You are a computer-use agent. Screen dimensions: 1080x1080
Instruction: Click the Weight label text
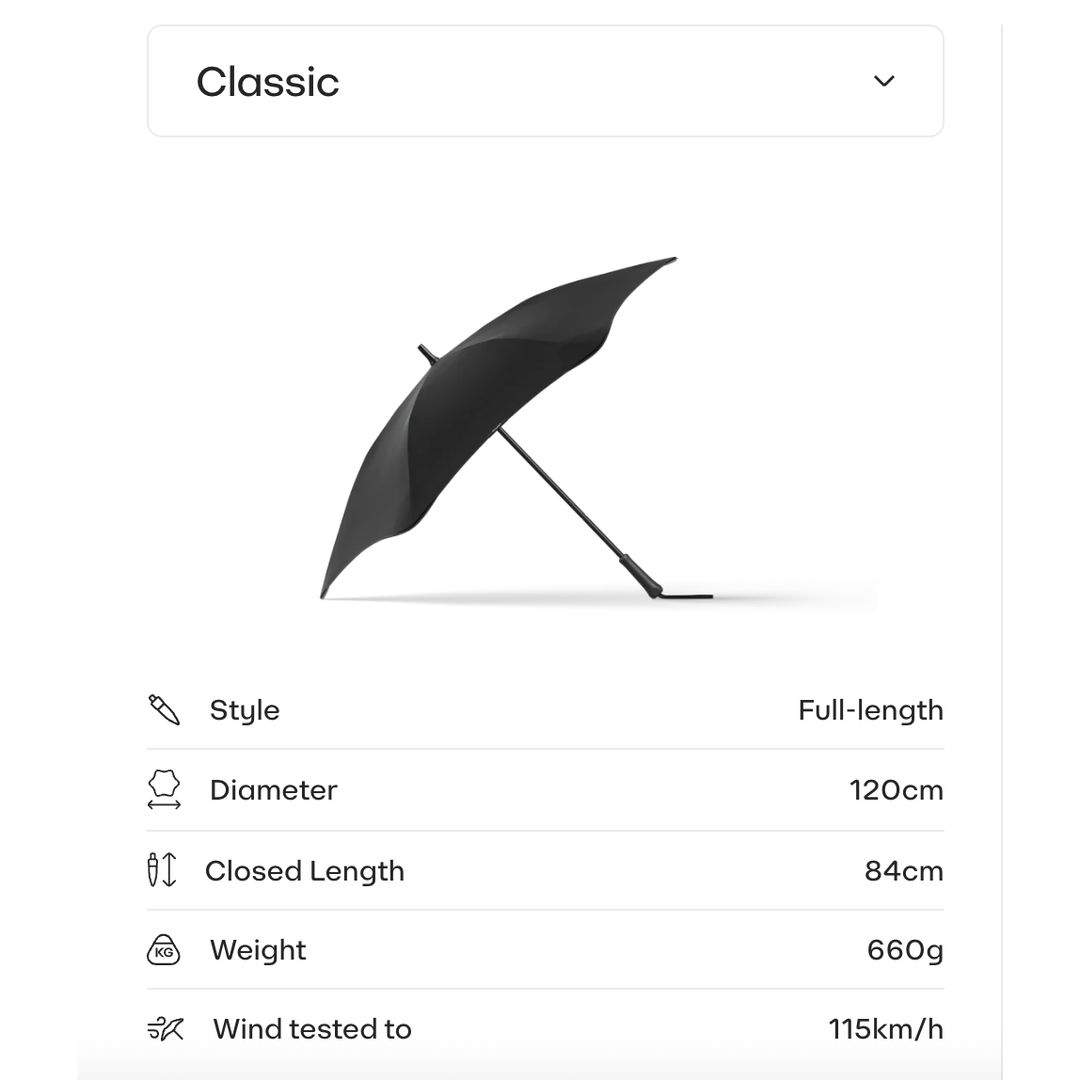pos(257,950)
